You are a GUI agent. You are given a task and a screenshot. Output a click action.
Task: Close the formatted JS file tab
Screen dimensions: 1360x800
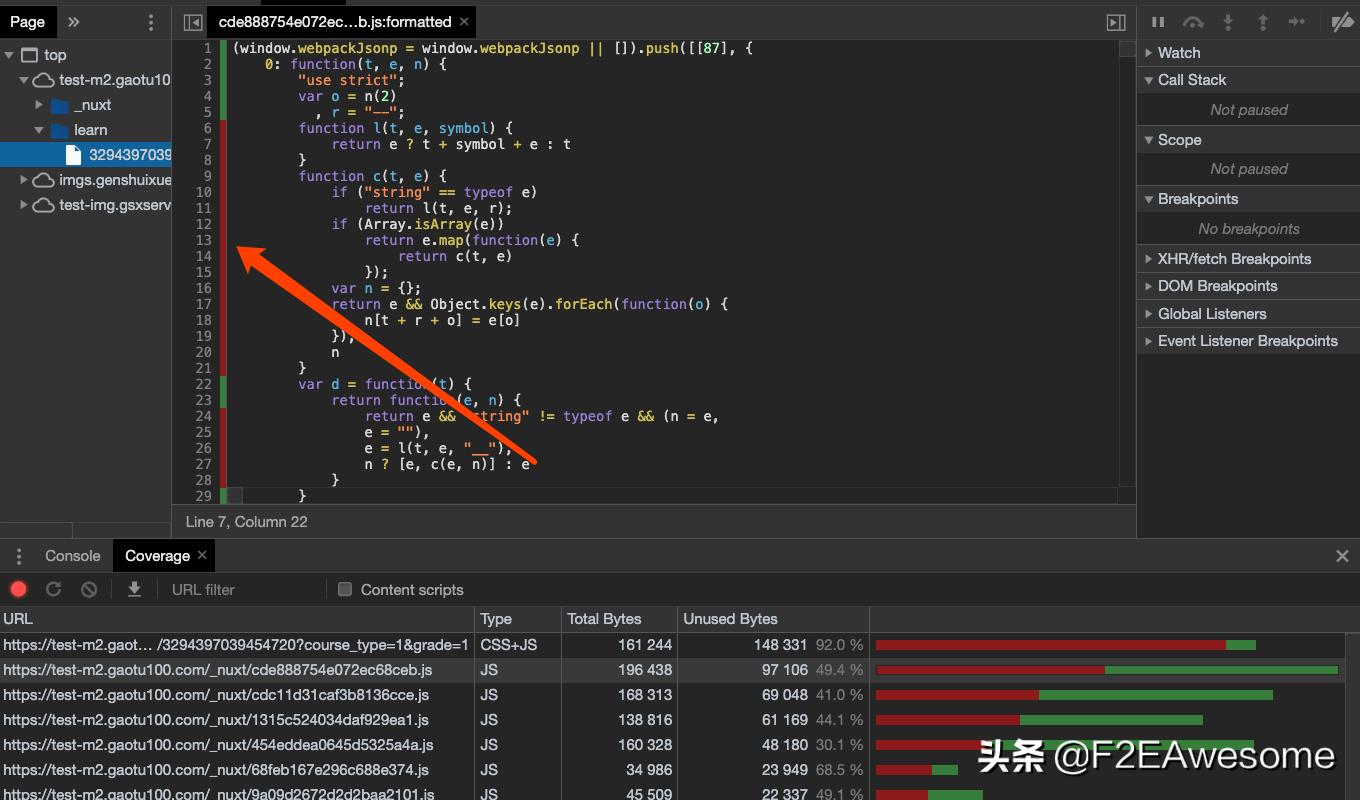coord(465,21)
